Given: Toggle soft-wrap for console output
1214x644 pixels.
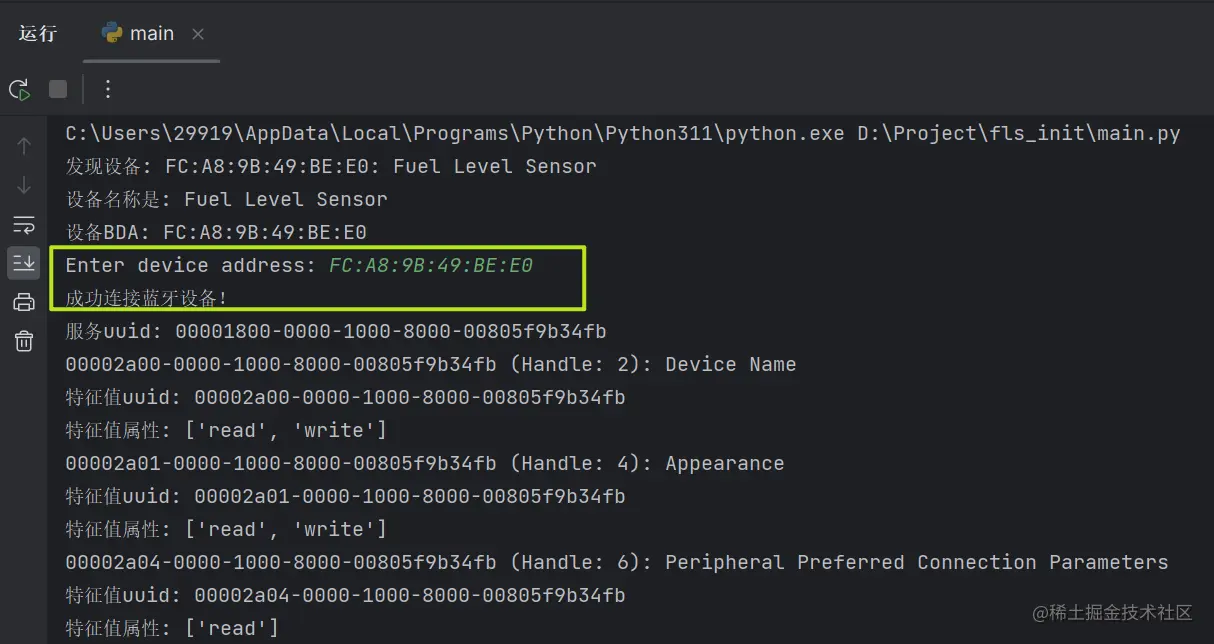Looking at the screenshot, I should pyautogui.click(x=24, y=224).
